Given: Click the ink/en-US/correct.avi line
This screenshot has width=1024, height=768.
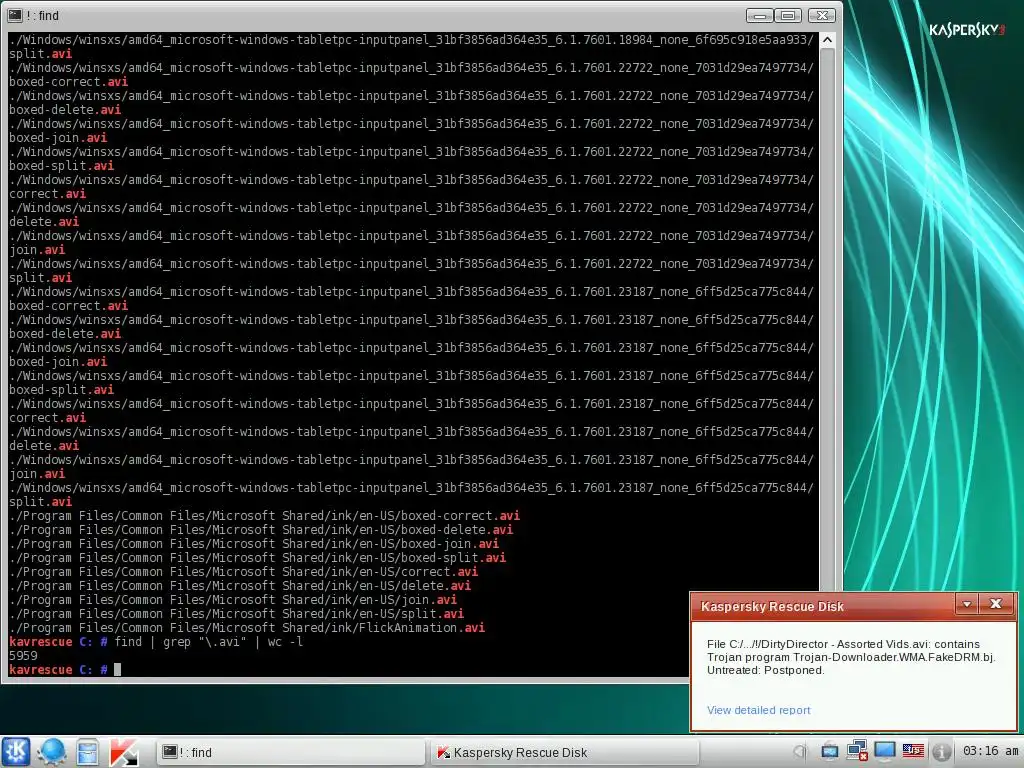Looking at the screenshot, I should click(x=243, y=572).
